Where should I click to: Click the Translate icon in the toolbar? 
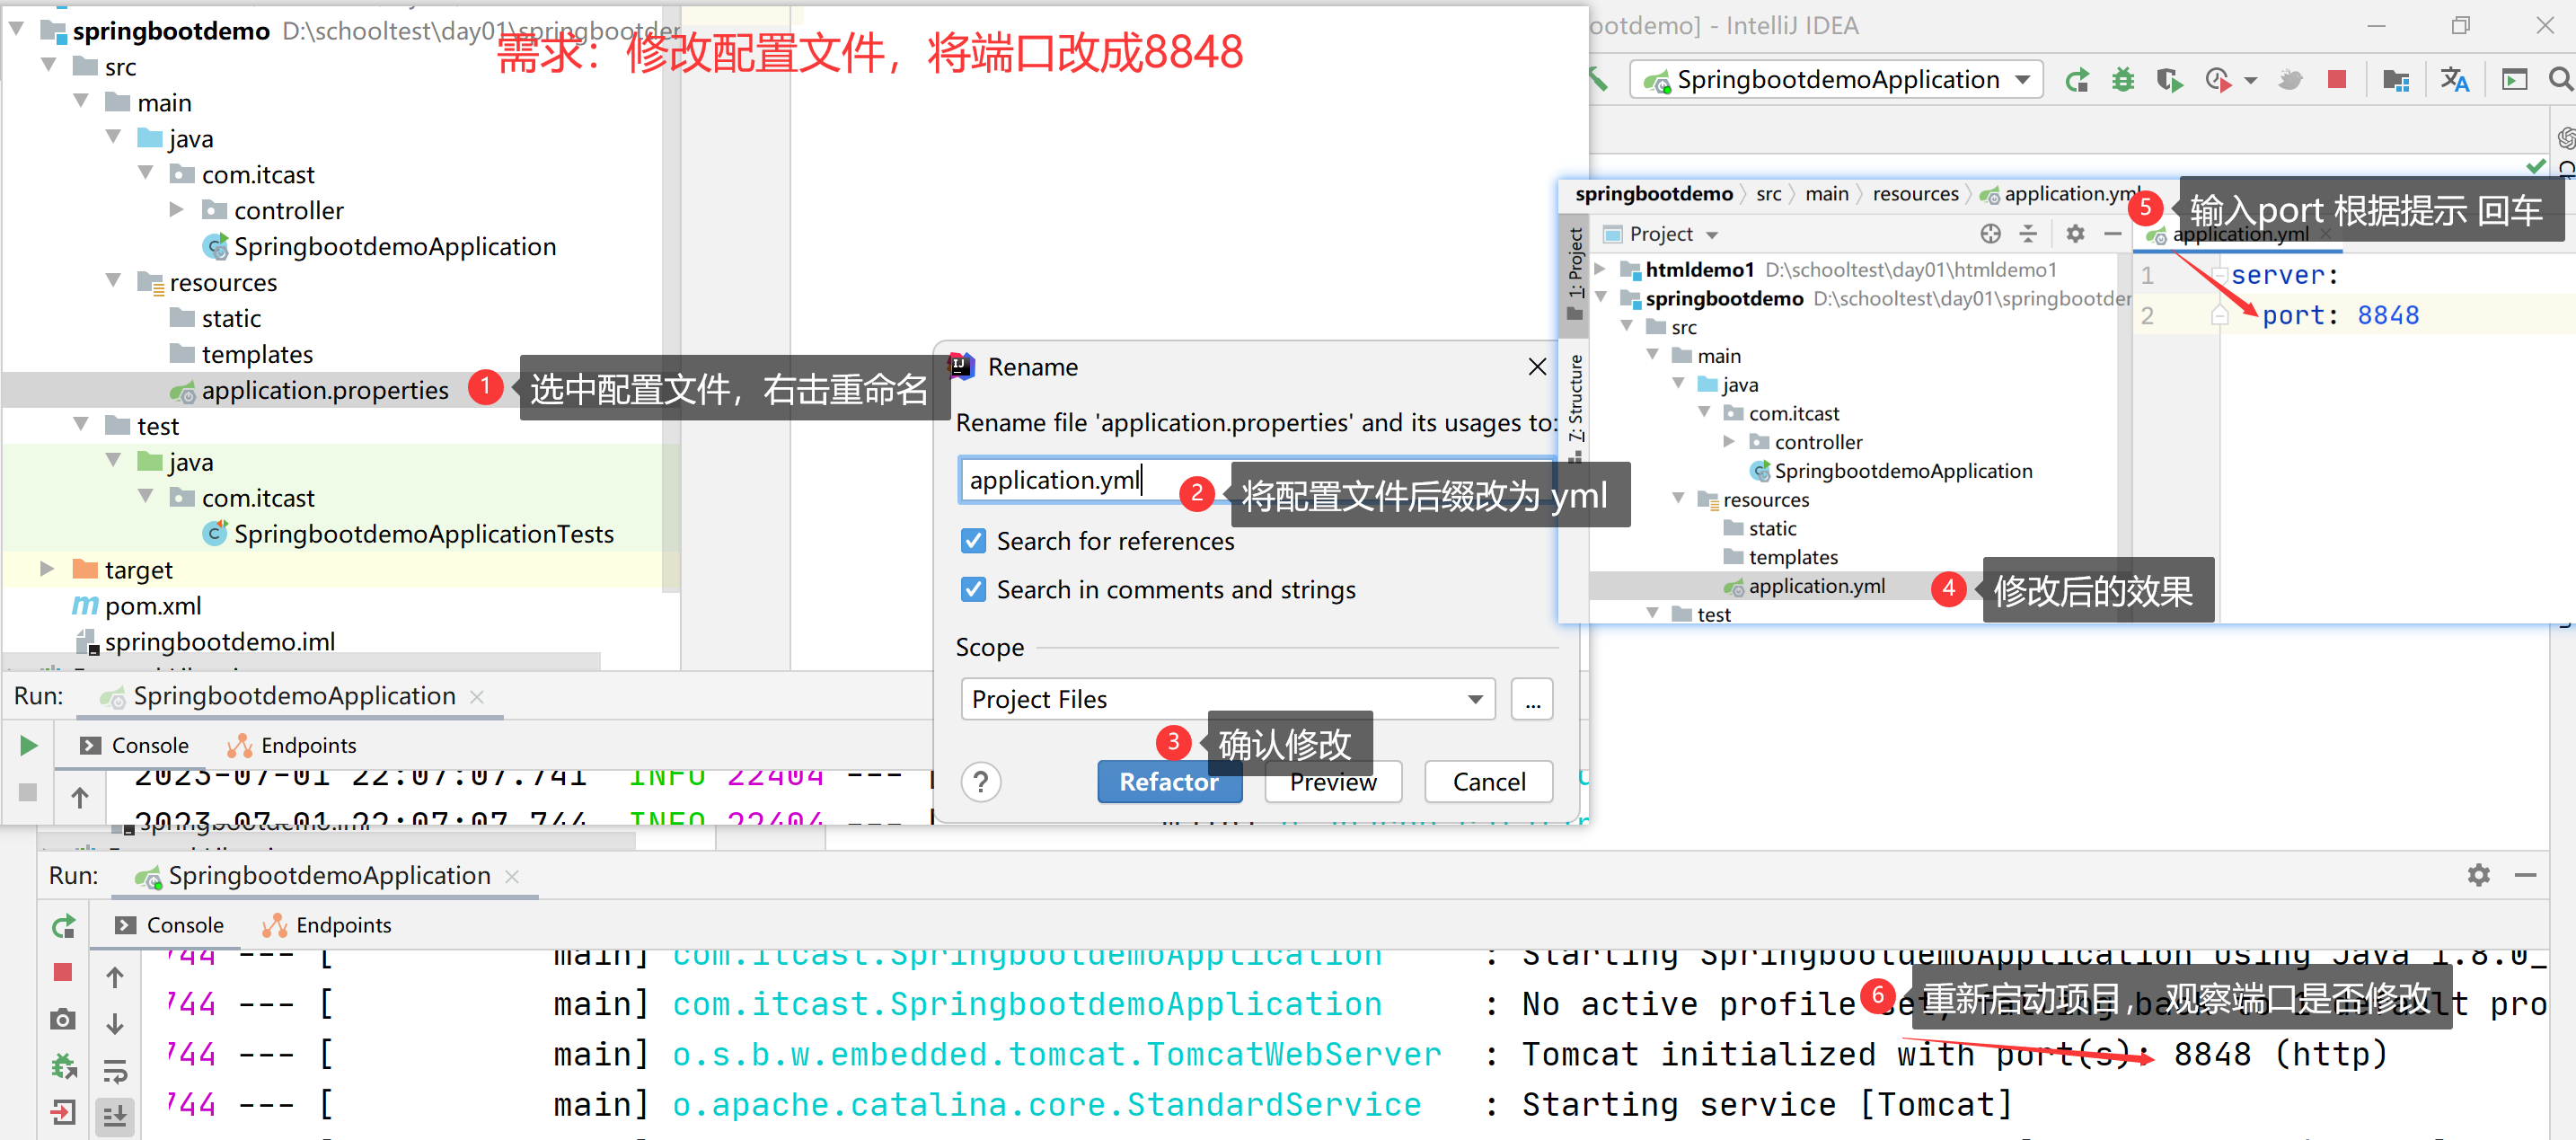coord(2454,80)
